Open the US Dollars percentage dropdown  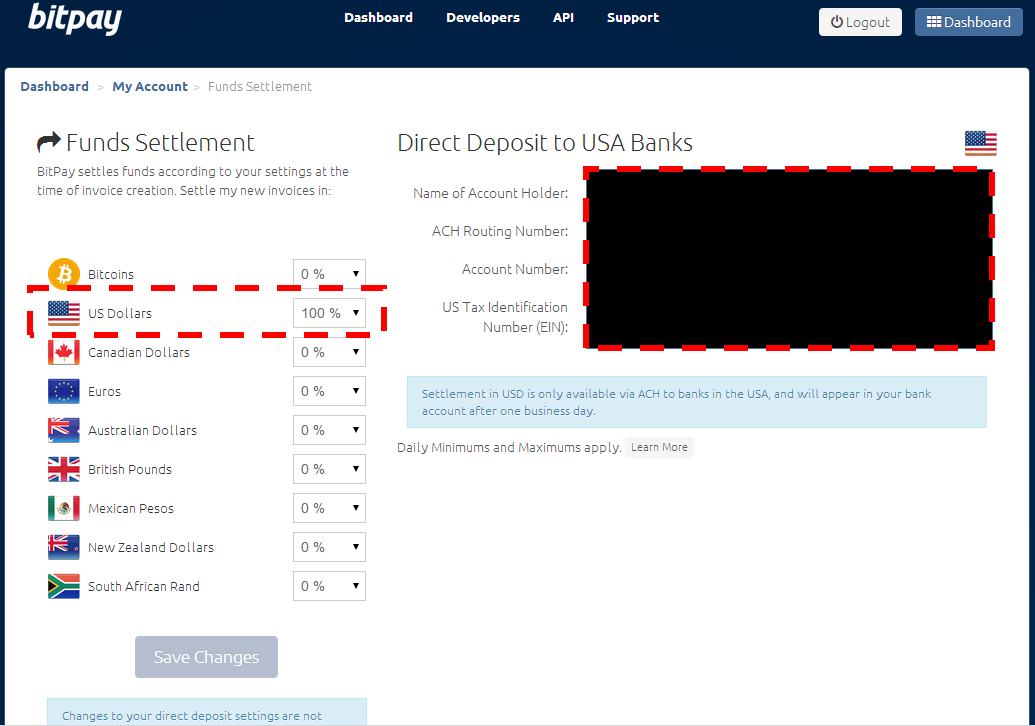point(329,313)
